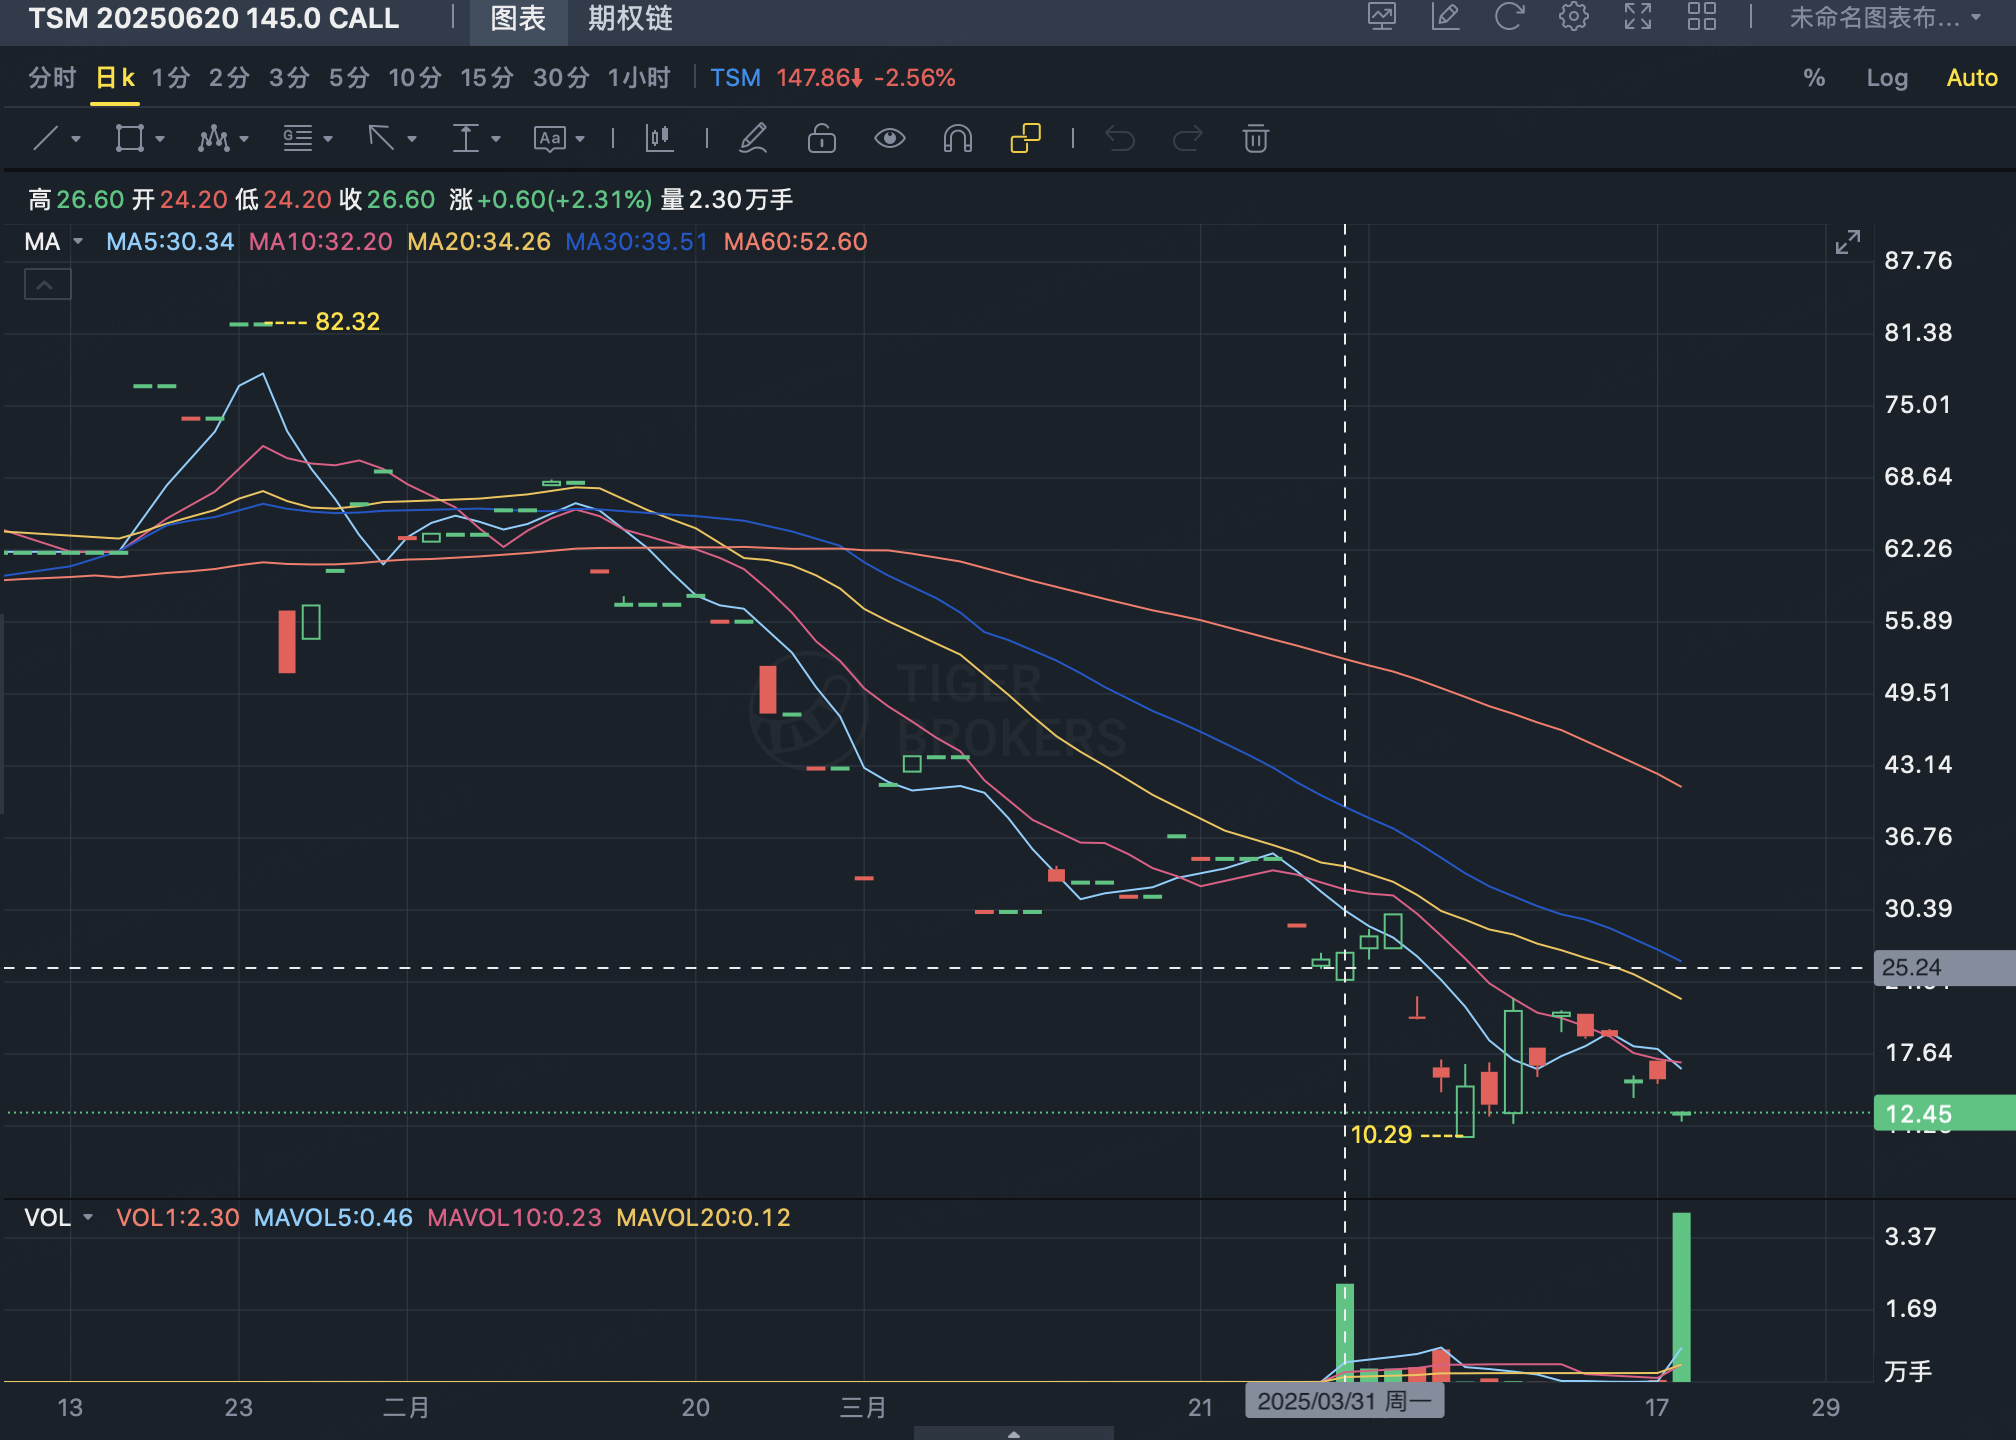This screenshot has width=2016, height=1440.
Task: Refresh the chart data
Action: 1509,17
